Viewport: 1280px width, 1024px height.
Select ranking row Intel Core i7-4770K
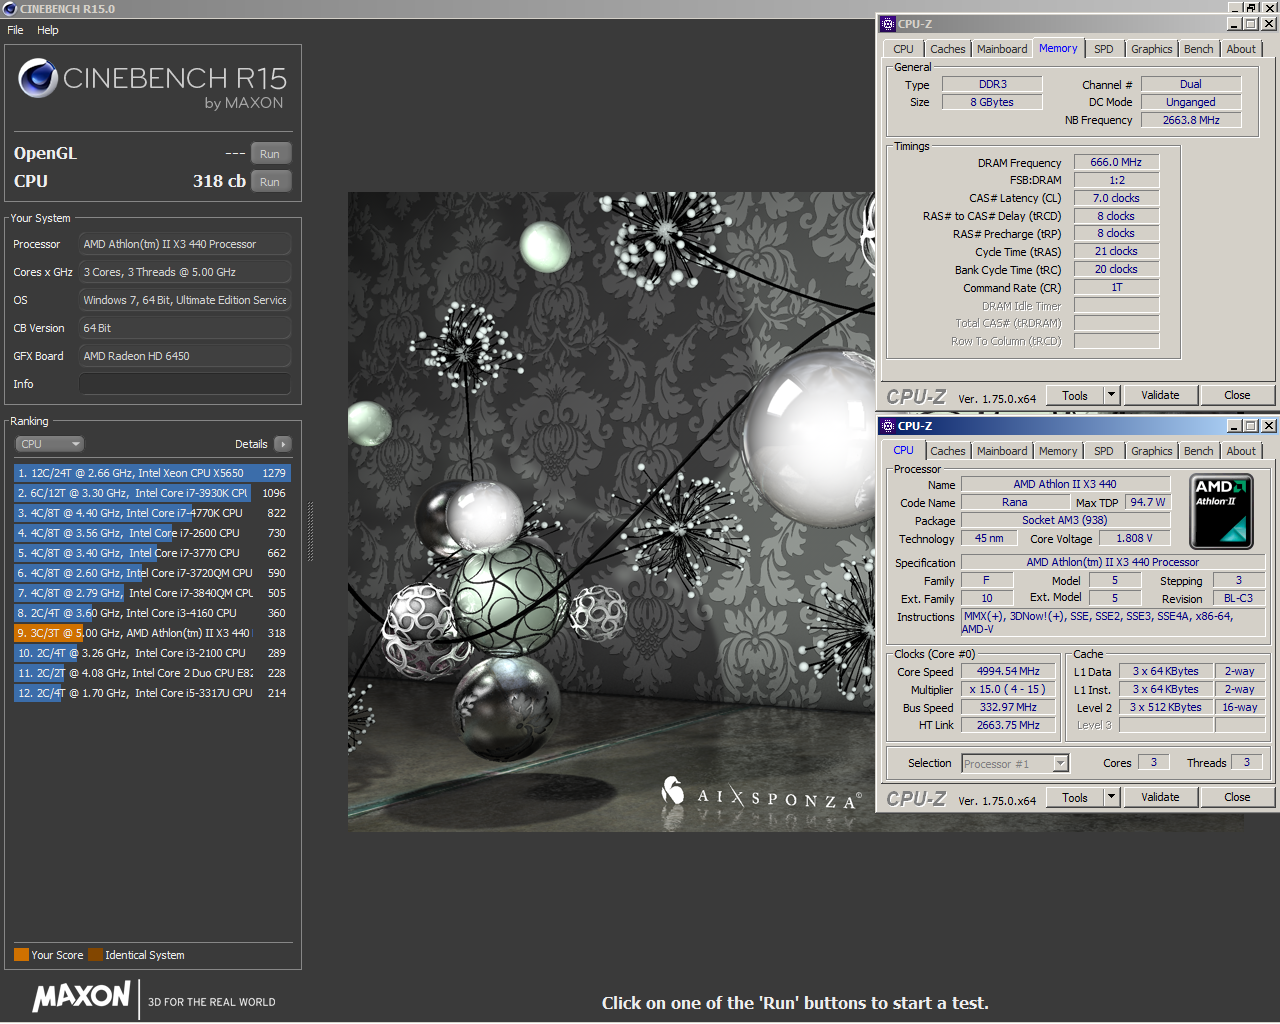[152, 513]
